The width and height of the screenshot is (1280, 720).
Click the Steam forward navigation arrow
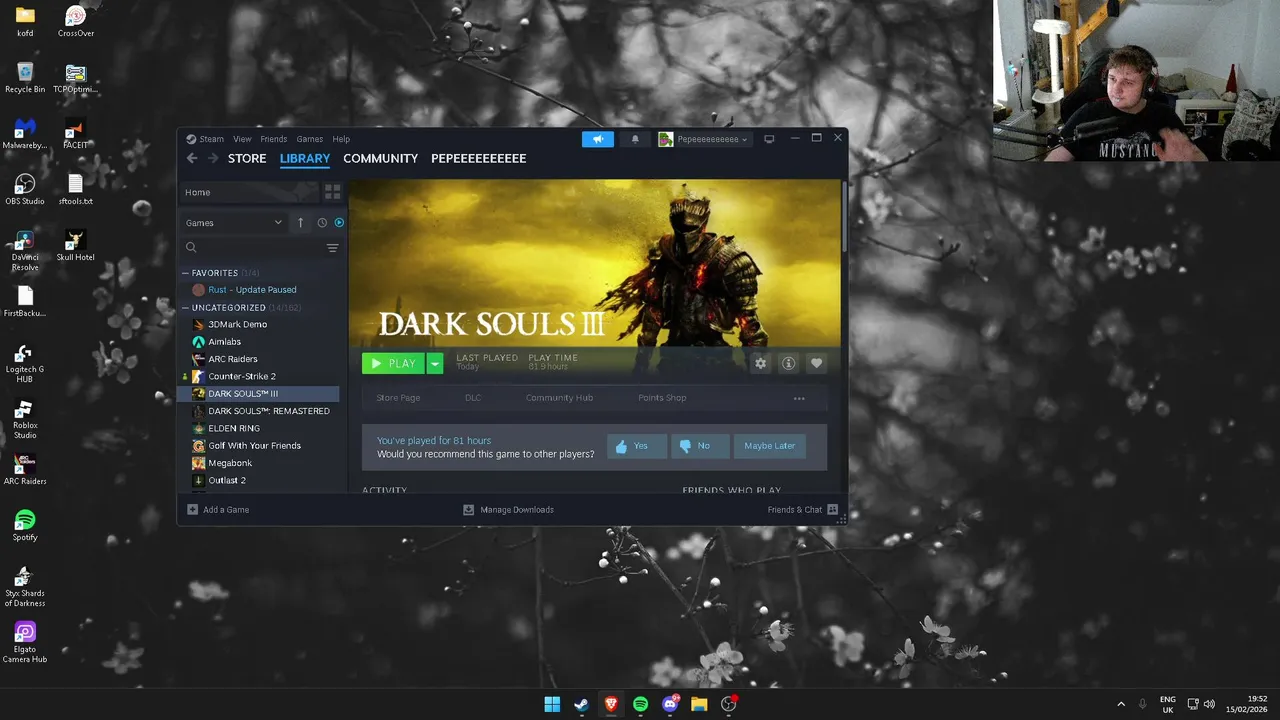tap(213, 158)
